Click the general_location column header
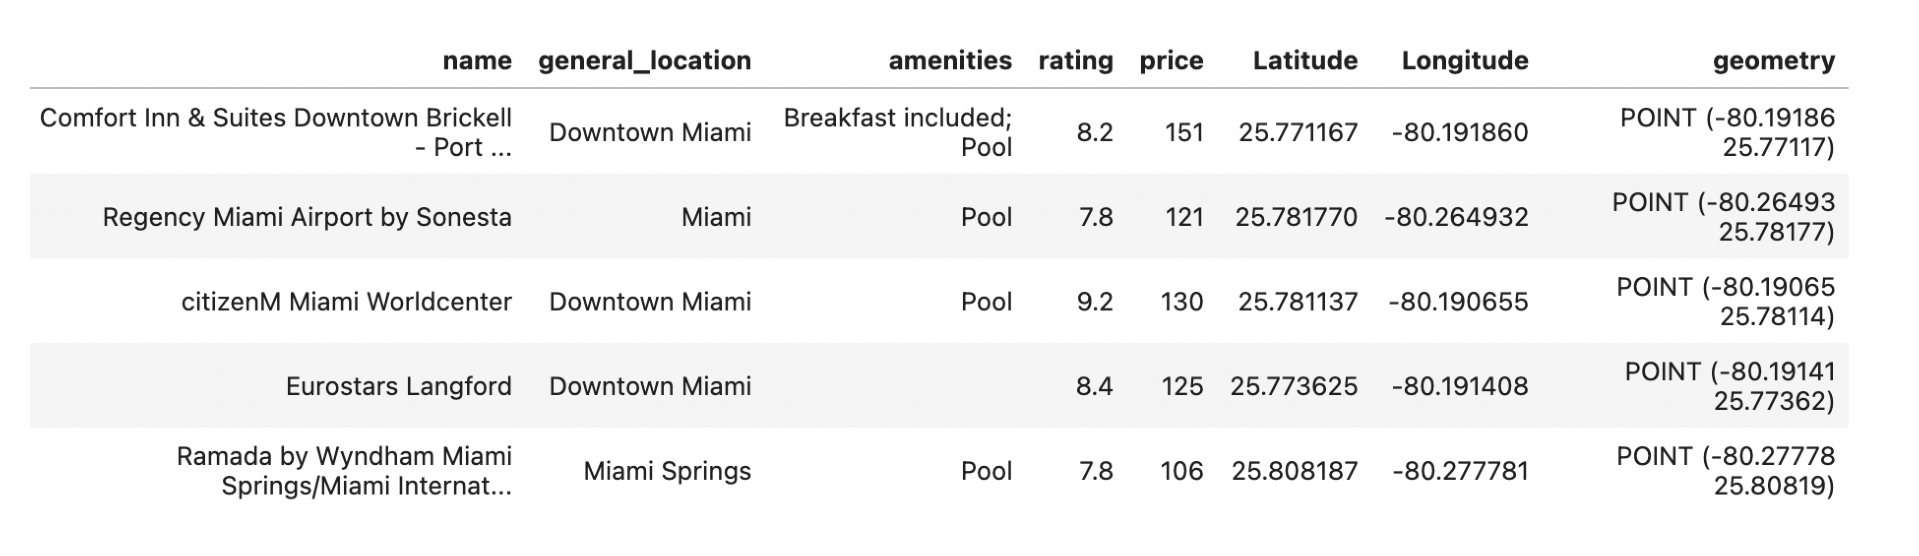The width and height of the screenshot is (1919, 556). [644, 61]
